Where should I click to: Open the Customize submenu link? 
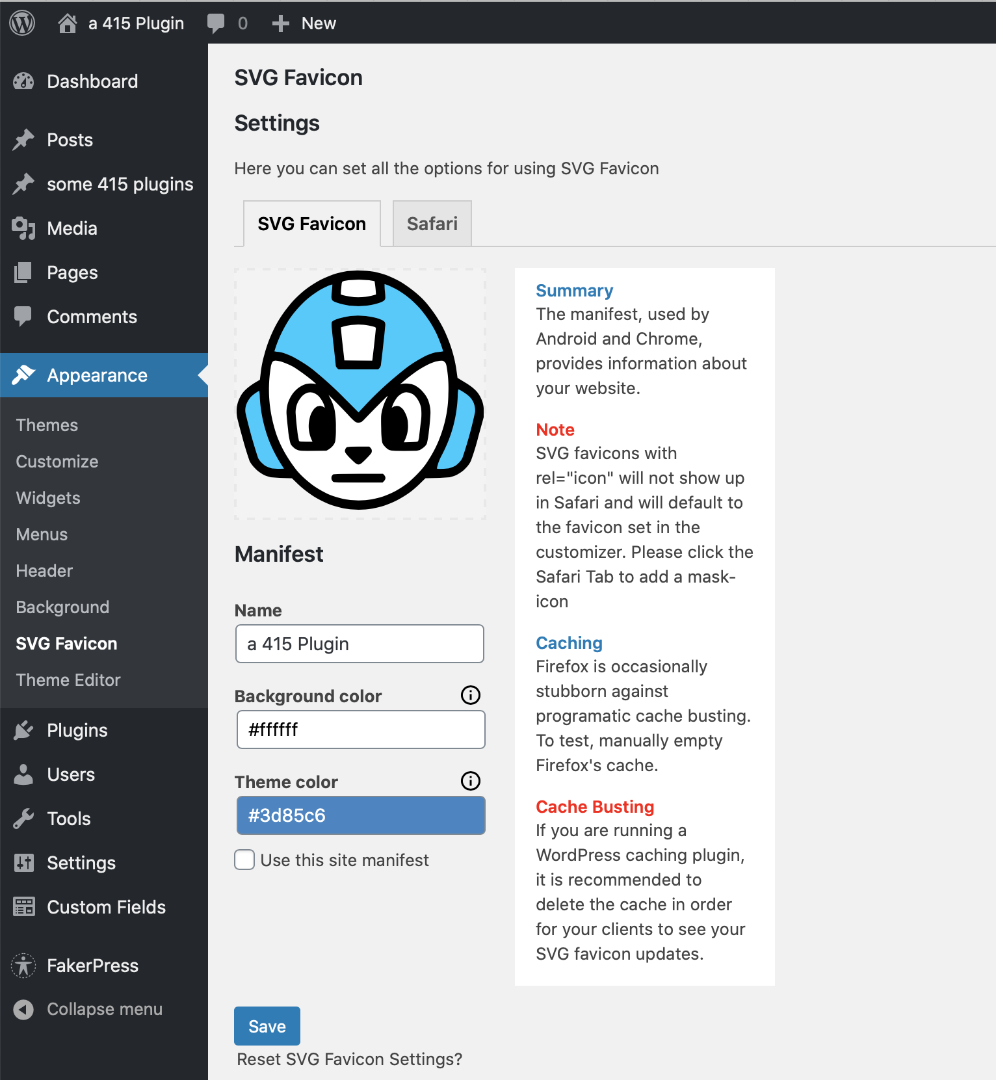[x=57, y=461]
